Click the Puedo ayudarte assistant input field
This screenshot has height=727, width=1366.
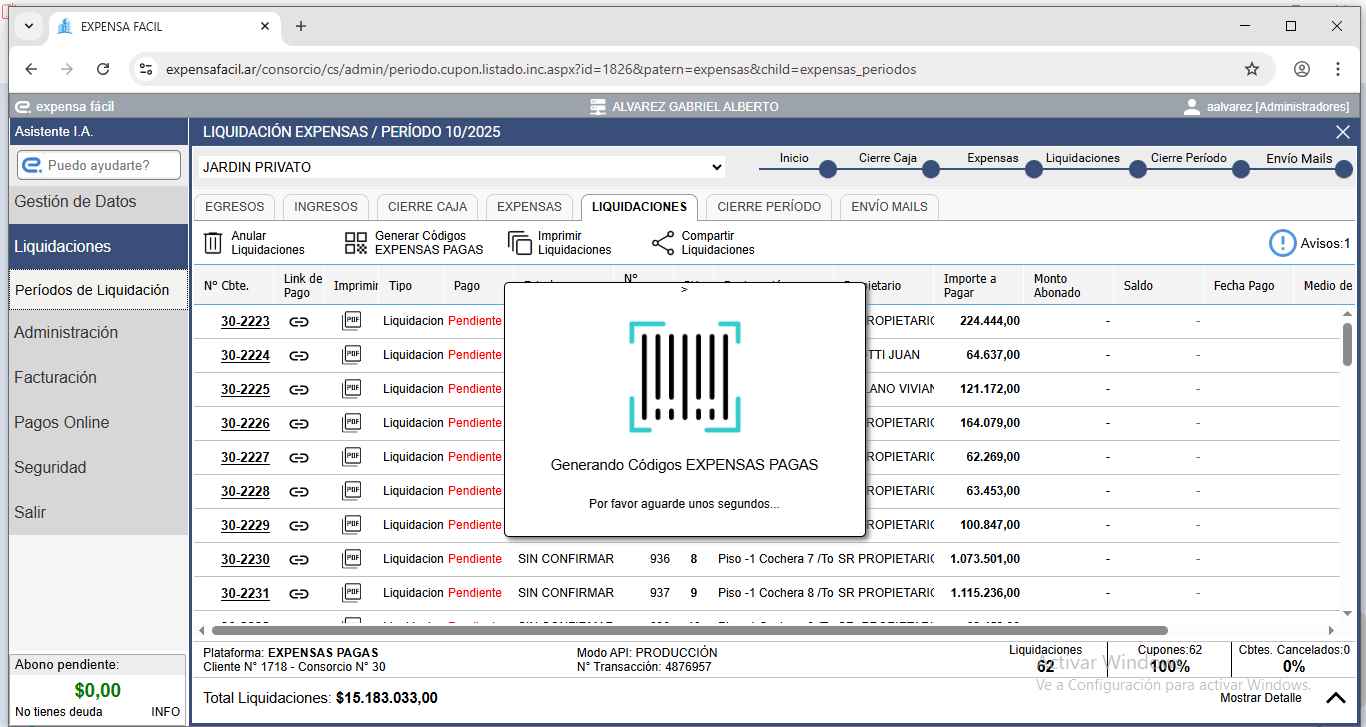(99, 165)
